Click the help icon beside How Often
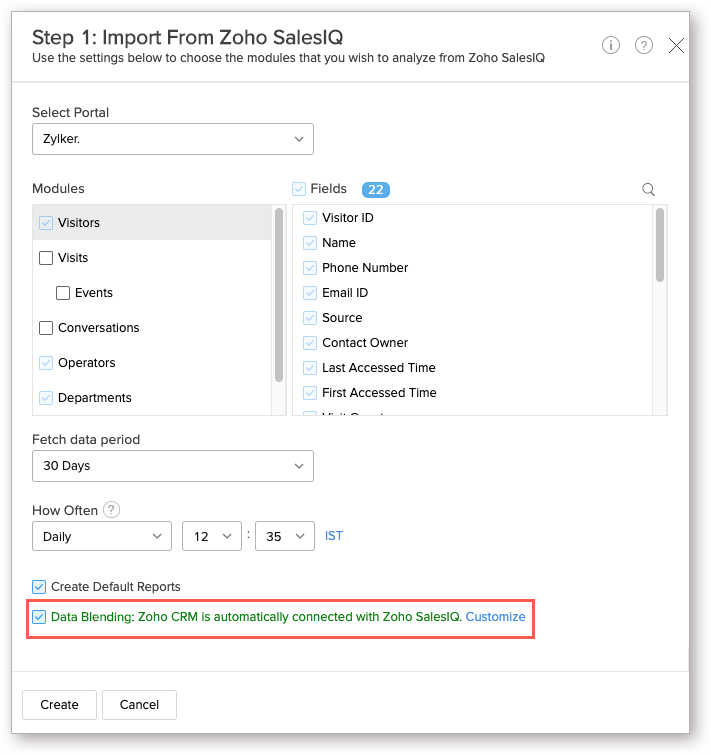The width and height of the screenshot is (711, 755). pos(112,510)
